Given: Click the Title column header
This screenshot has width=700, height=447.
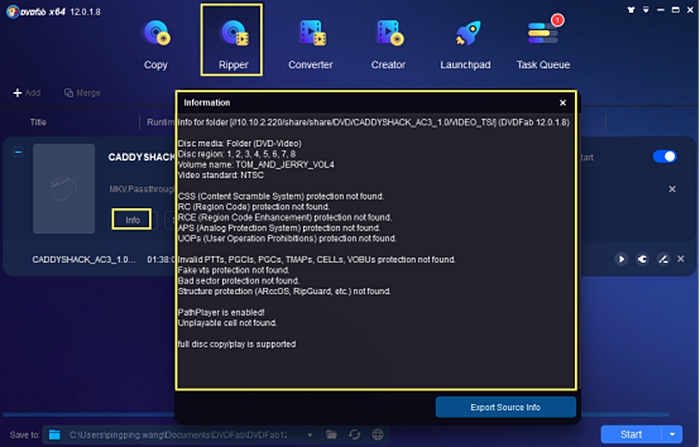Looking at the screenshot, I should pyautogui.click(x=38, y=122).
